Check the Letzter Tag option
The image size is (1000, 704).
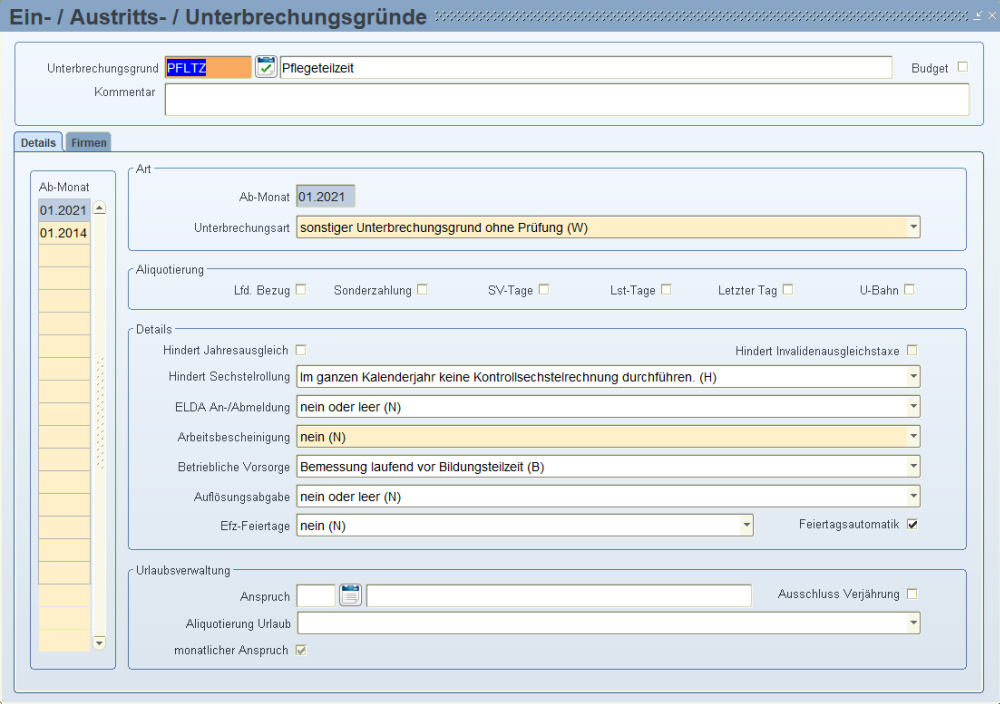click(x=788, y=290)
